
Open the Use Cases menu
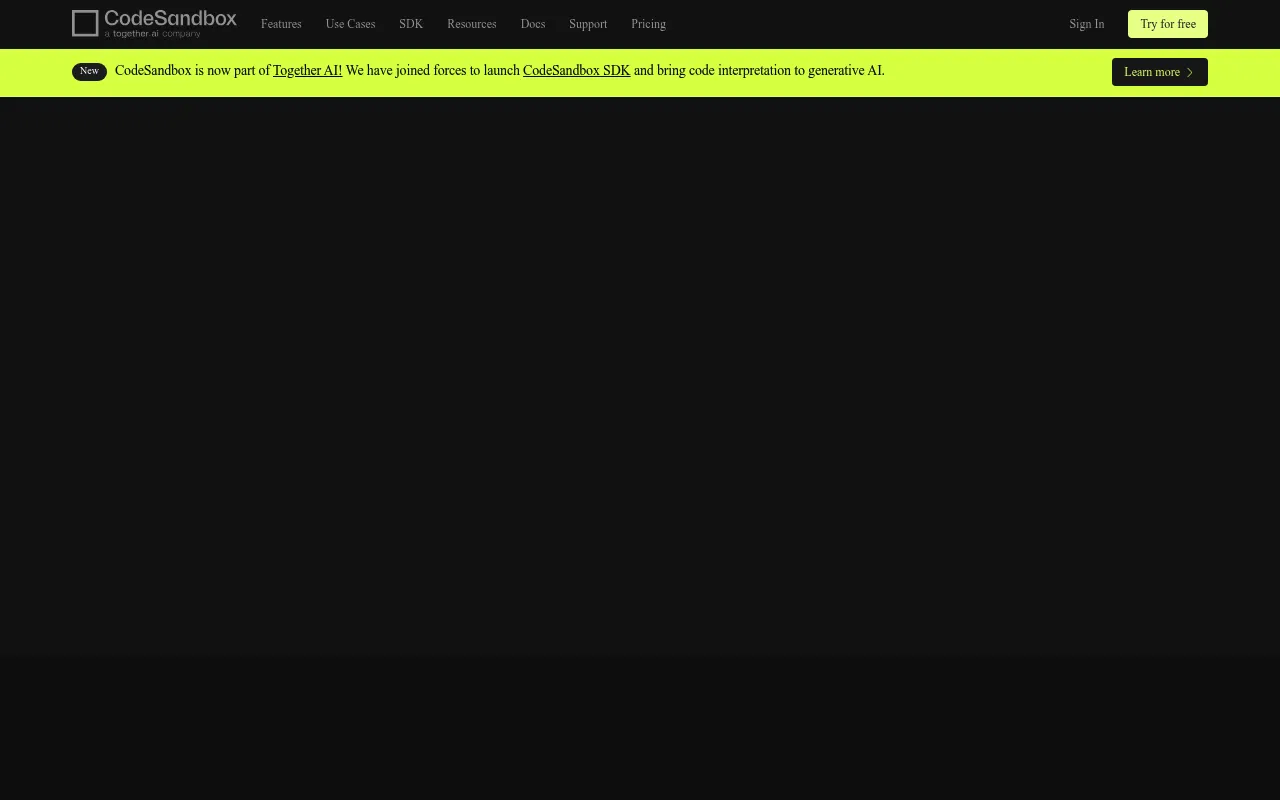click(350, 24)
